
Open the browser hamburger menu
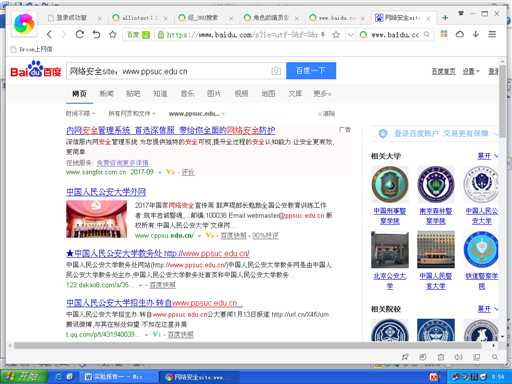tap(492, 34)
